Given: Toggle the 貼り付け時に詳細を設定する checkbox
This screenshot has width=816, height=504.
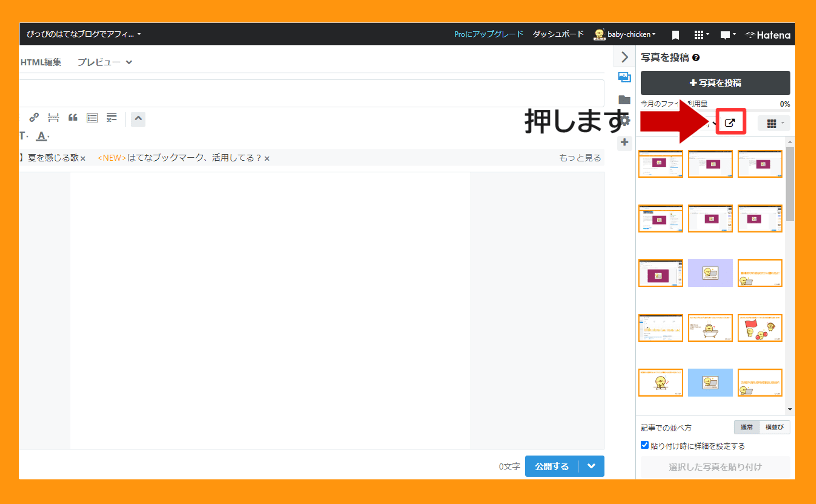Looking at the screenshot, I should point(645,445).
